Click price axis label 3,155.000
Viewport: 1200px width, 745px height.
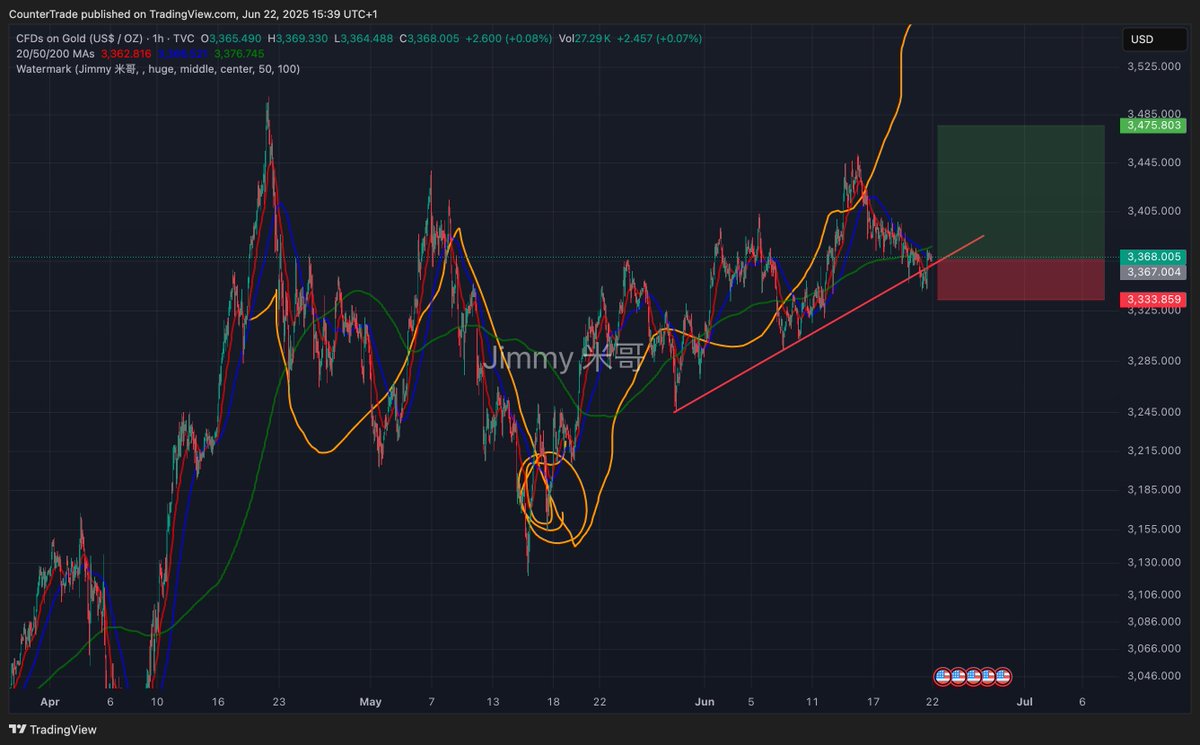(x=1155, y=529)
